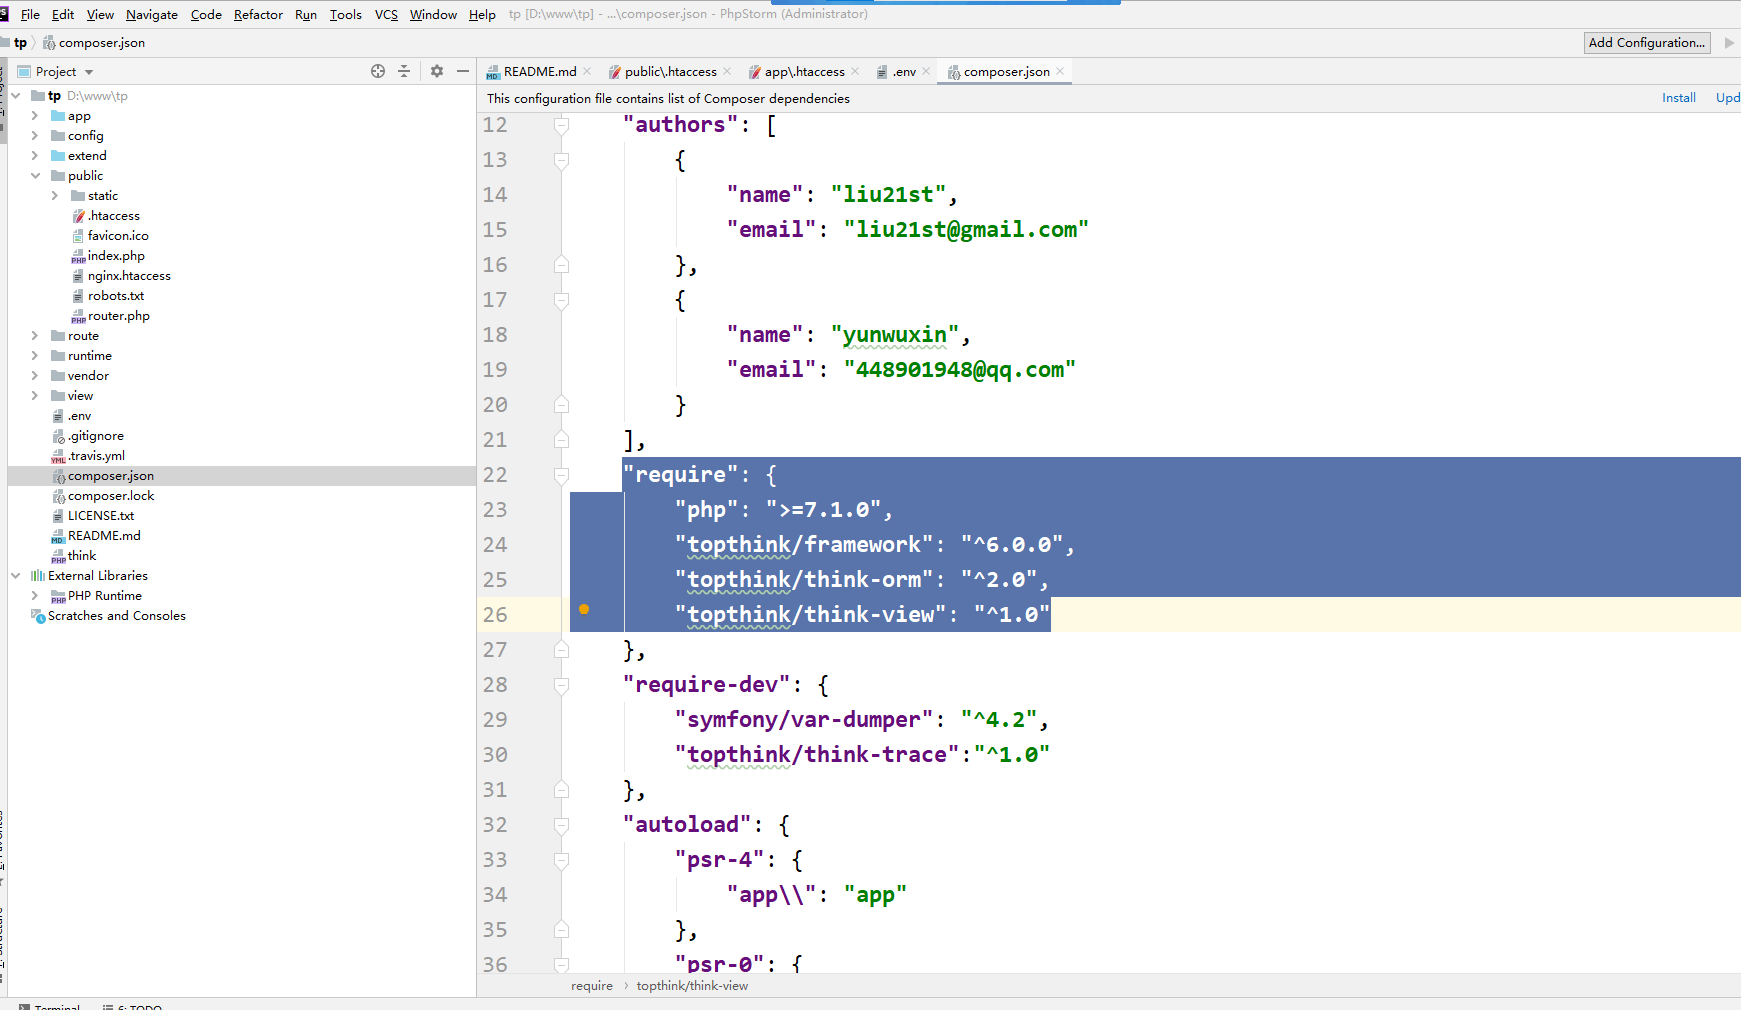Open the VCS menu
Viewport: 1741px width, 1010px height.
[386, 14]
